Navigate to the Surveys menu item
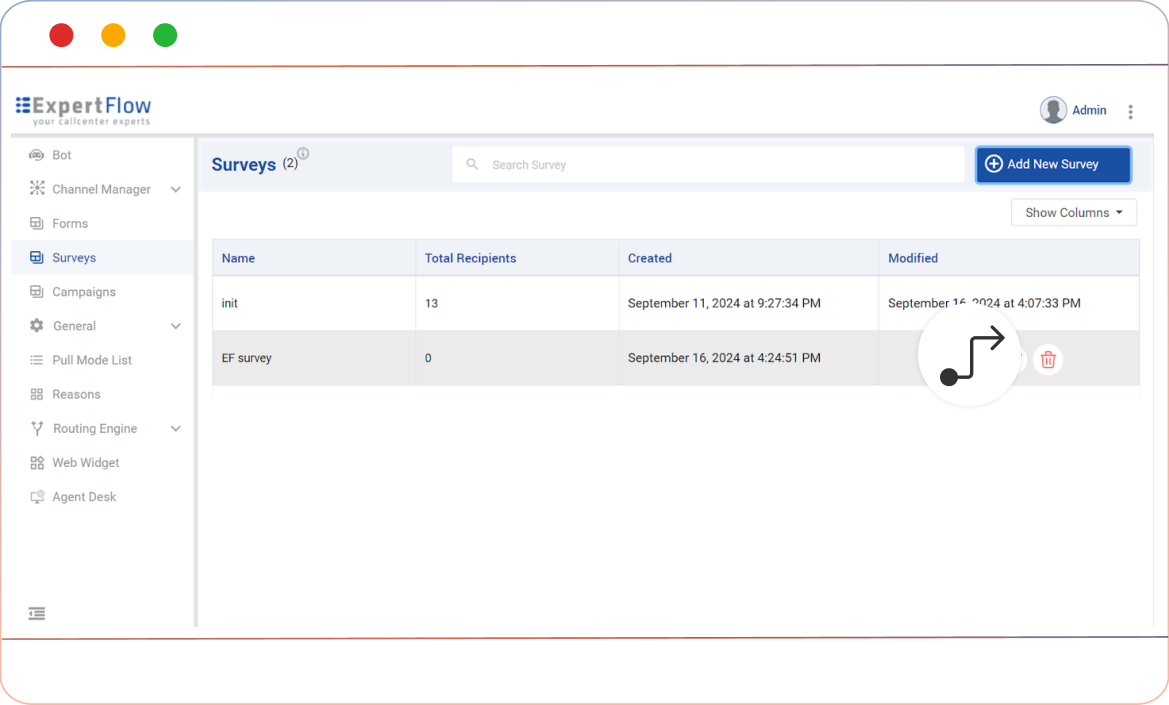 [x=74, y=257]
